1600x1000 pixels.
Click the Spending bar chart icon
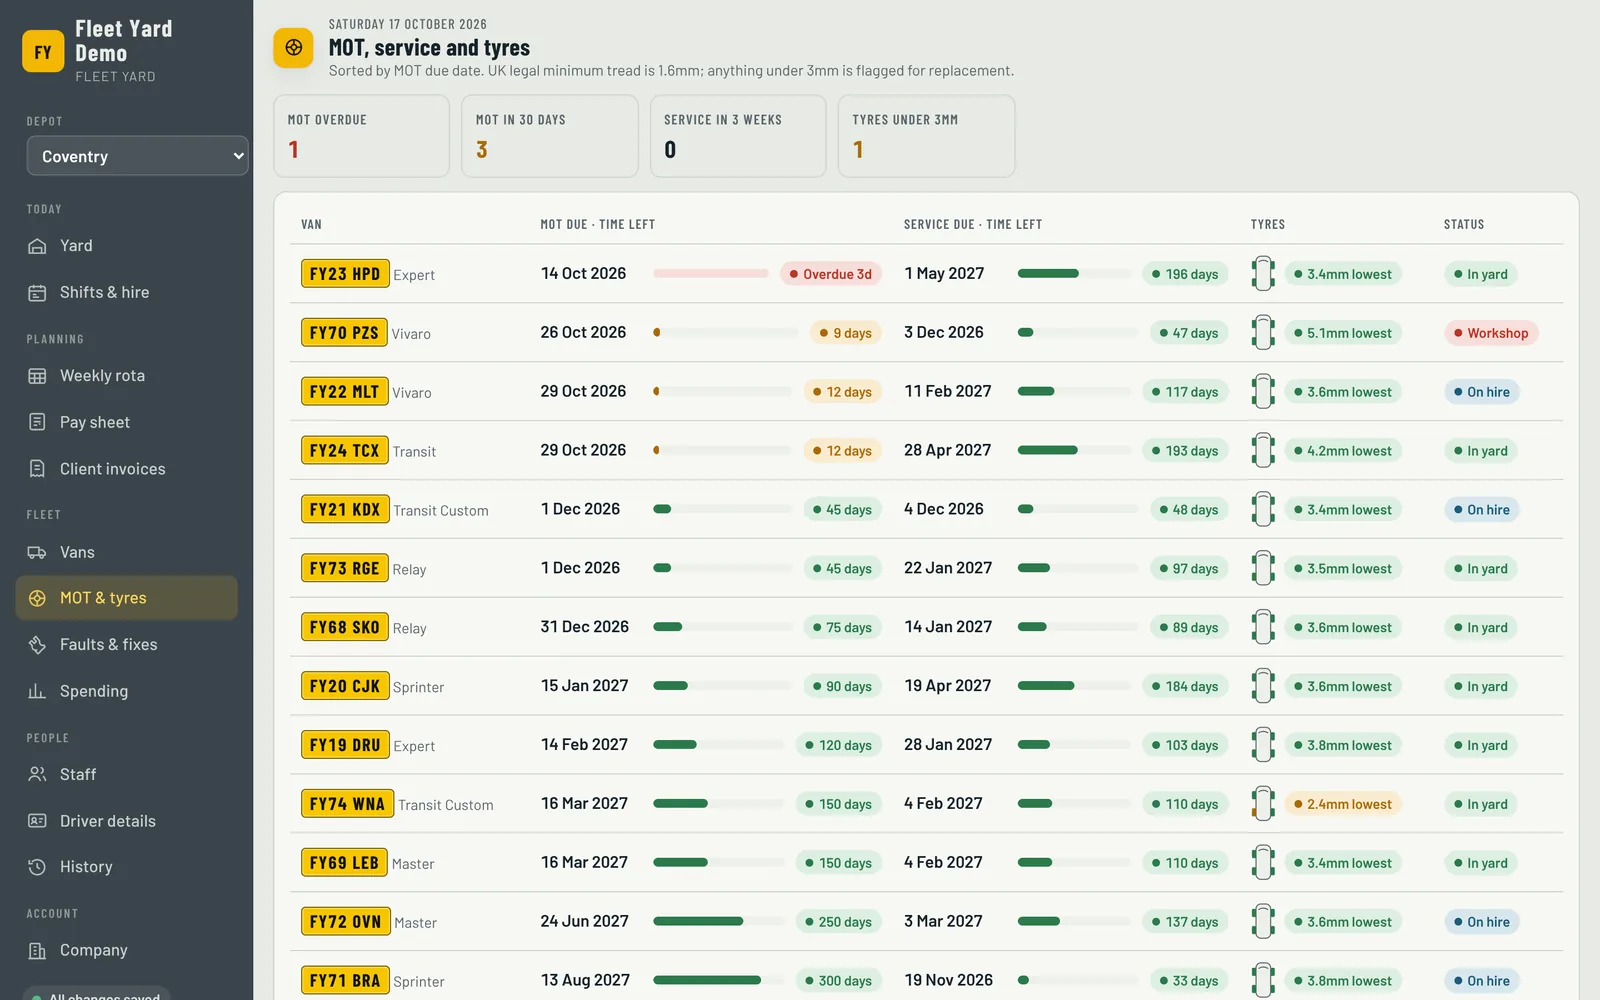(37, 691)
